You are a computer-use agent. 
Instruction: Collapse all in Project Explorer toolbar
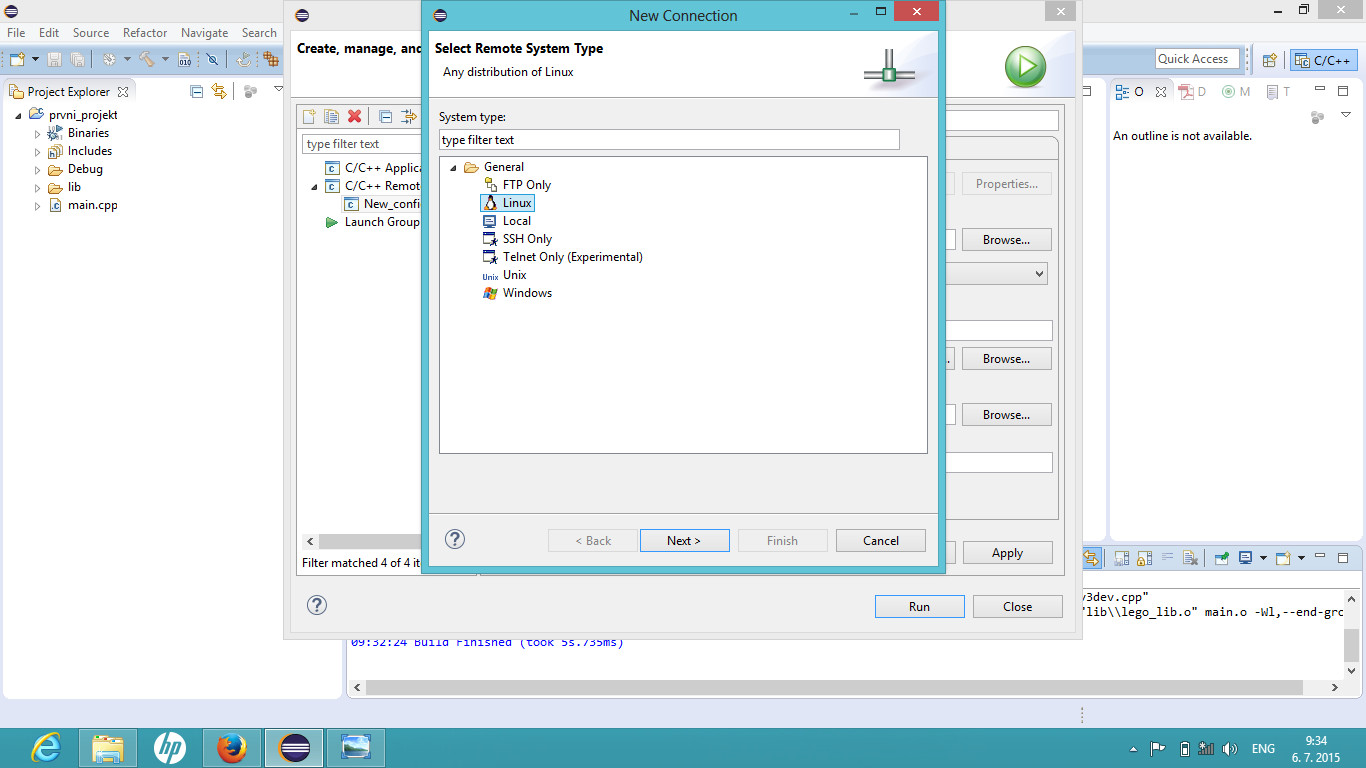[x=197, y=91]
